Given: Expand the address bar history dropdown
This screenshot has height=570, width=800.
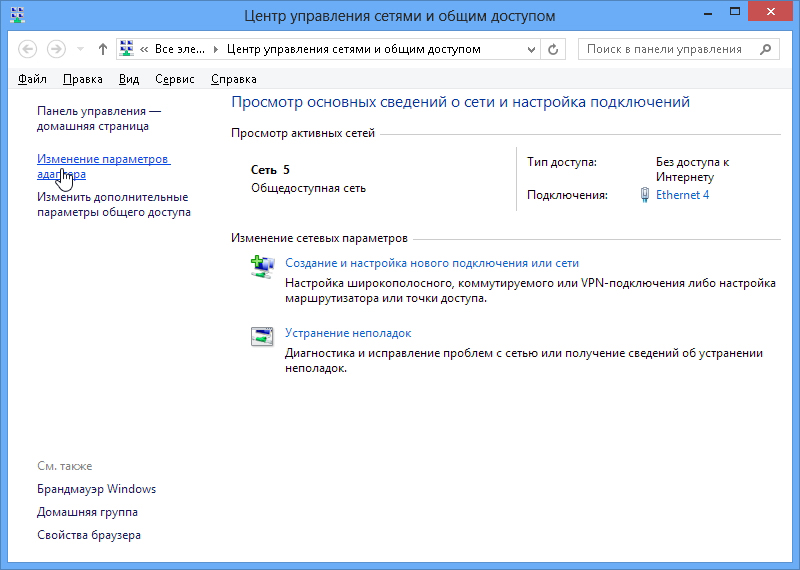Looking at the screenshot, I should pyautogui.click(x=531, y=49).
